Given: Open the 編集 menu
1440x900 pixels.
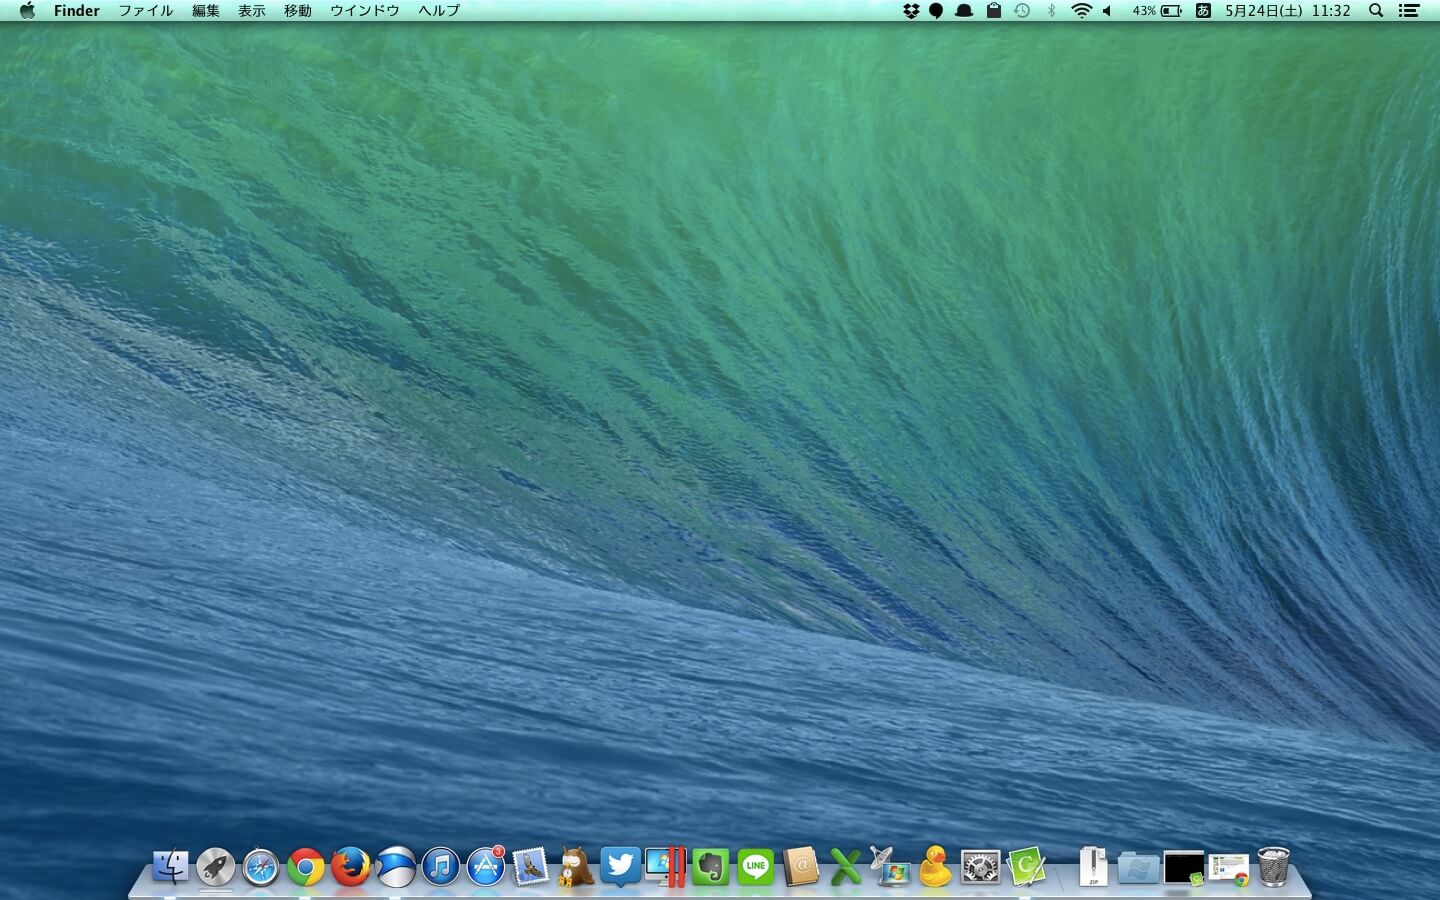Looking at the screenshot, I should point(206,11).
